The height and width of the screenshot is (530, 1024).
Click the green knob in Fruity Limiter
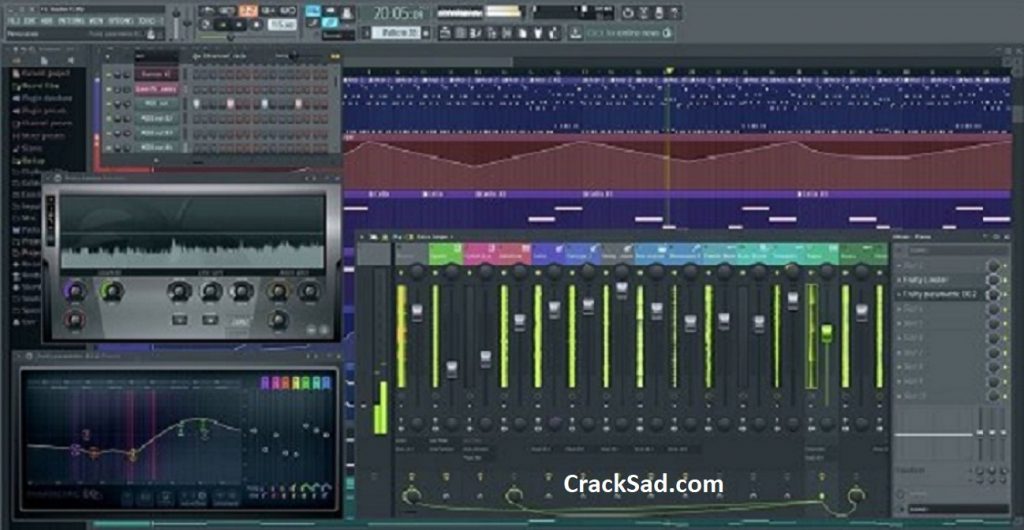point(112,290)
